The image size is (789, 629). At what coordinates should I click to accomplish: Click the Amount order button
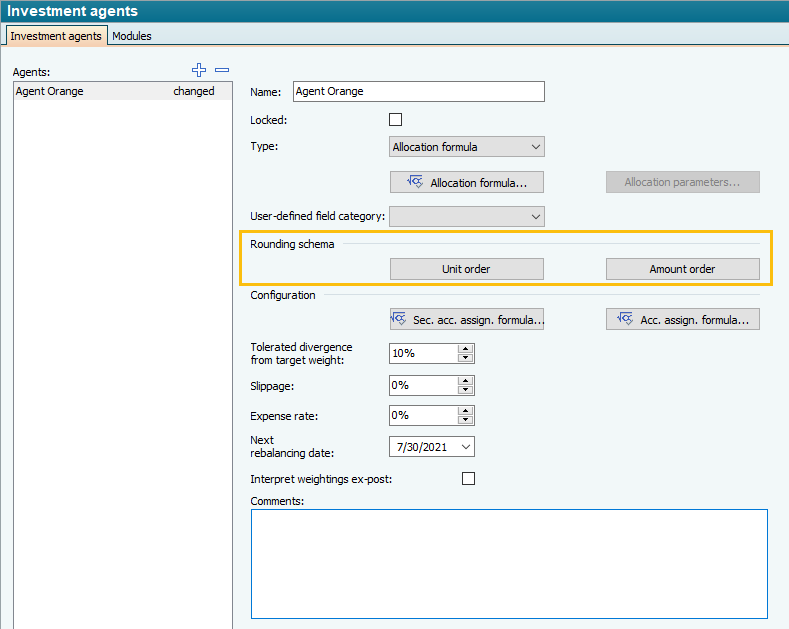point(683,269)
